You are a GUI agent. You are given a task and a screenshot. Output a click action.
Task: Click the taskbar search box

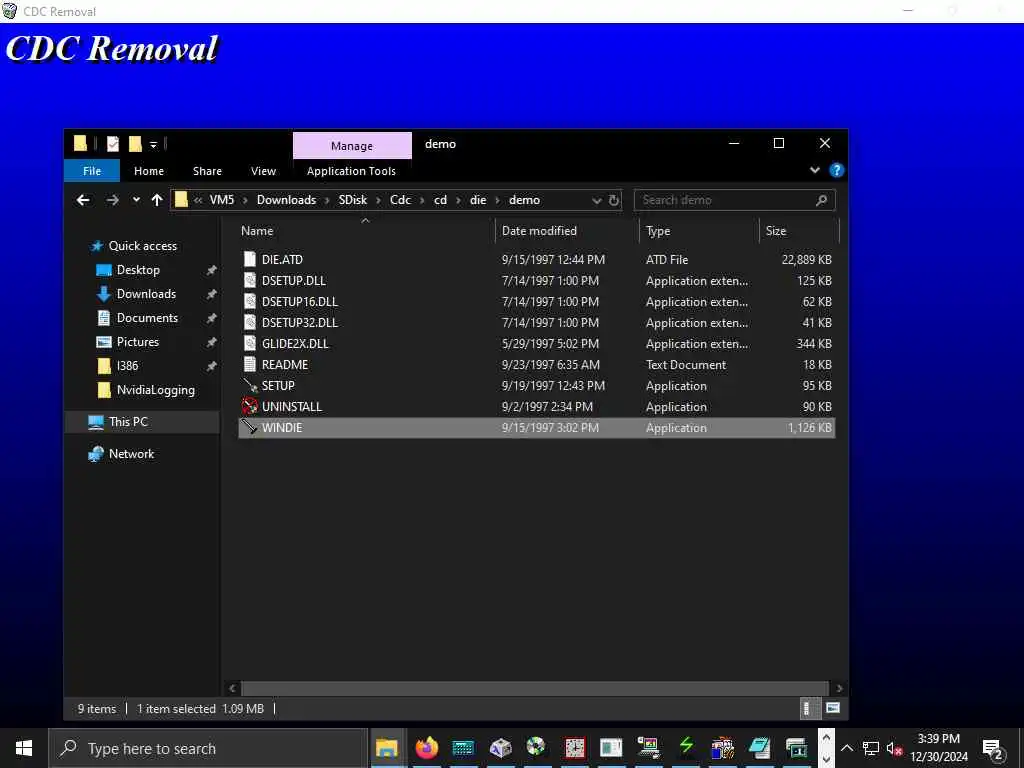click(x=209, y=748)
